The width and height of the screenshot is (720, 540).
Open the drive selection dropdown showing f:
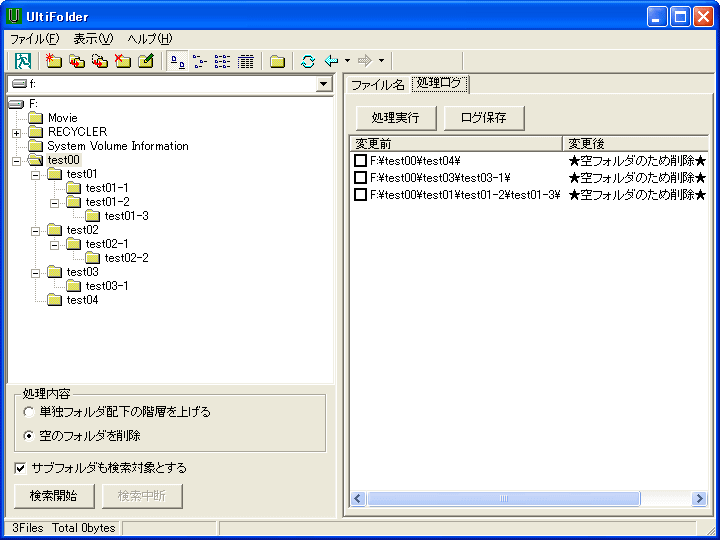click(323, 85)
